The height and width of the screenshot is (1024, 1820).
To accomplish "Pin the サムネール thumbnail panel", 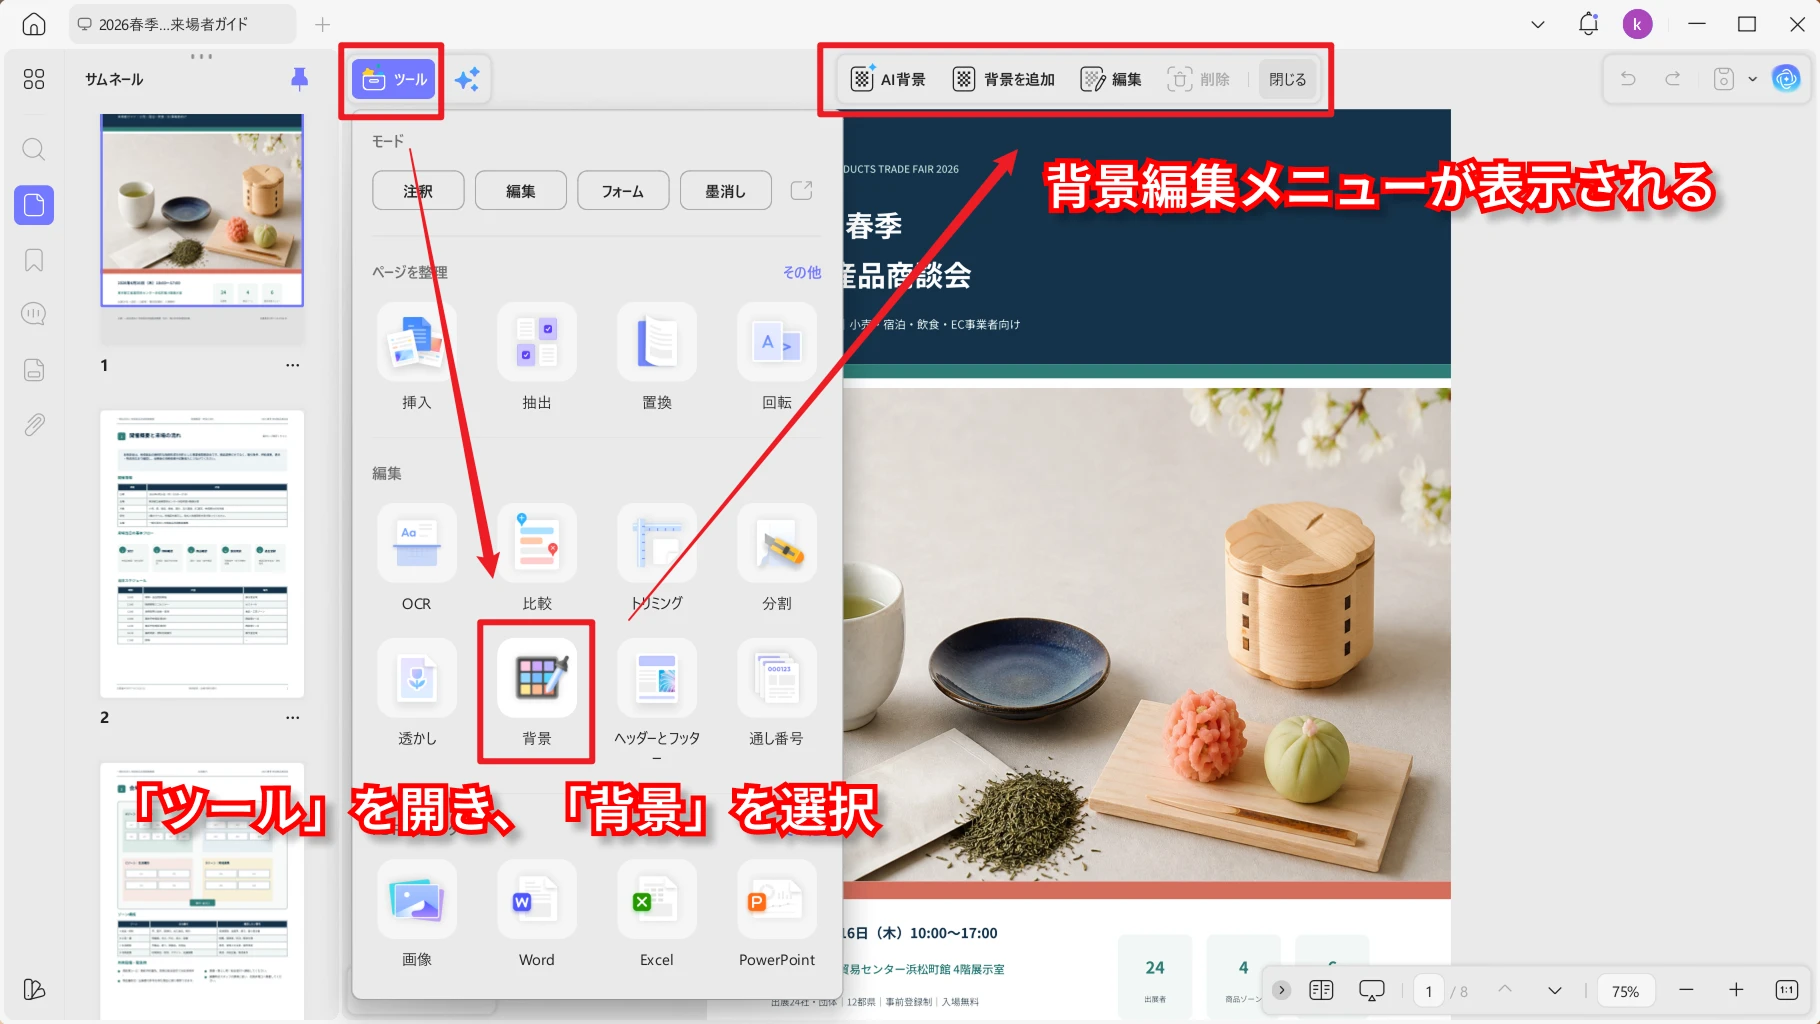I will 299,79.
